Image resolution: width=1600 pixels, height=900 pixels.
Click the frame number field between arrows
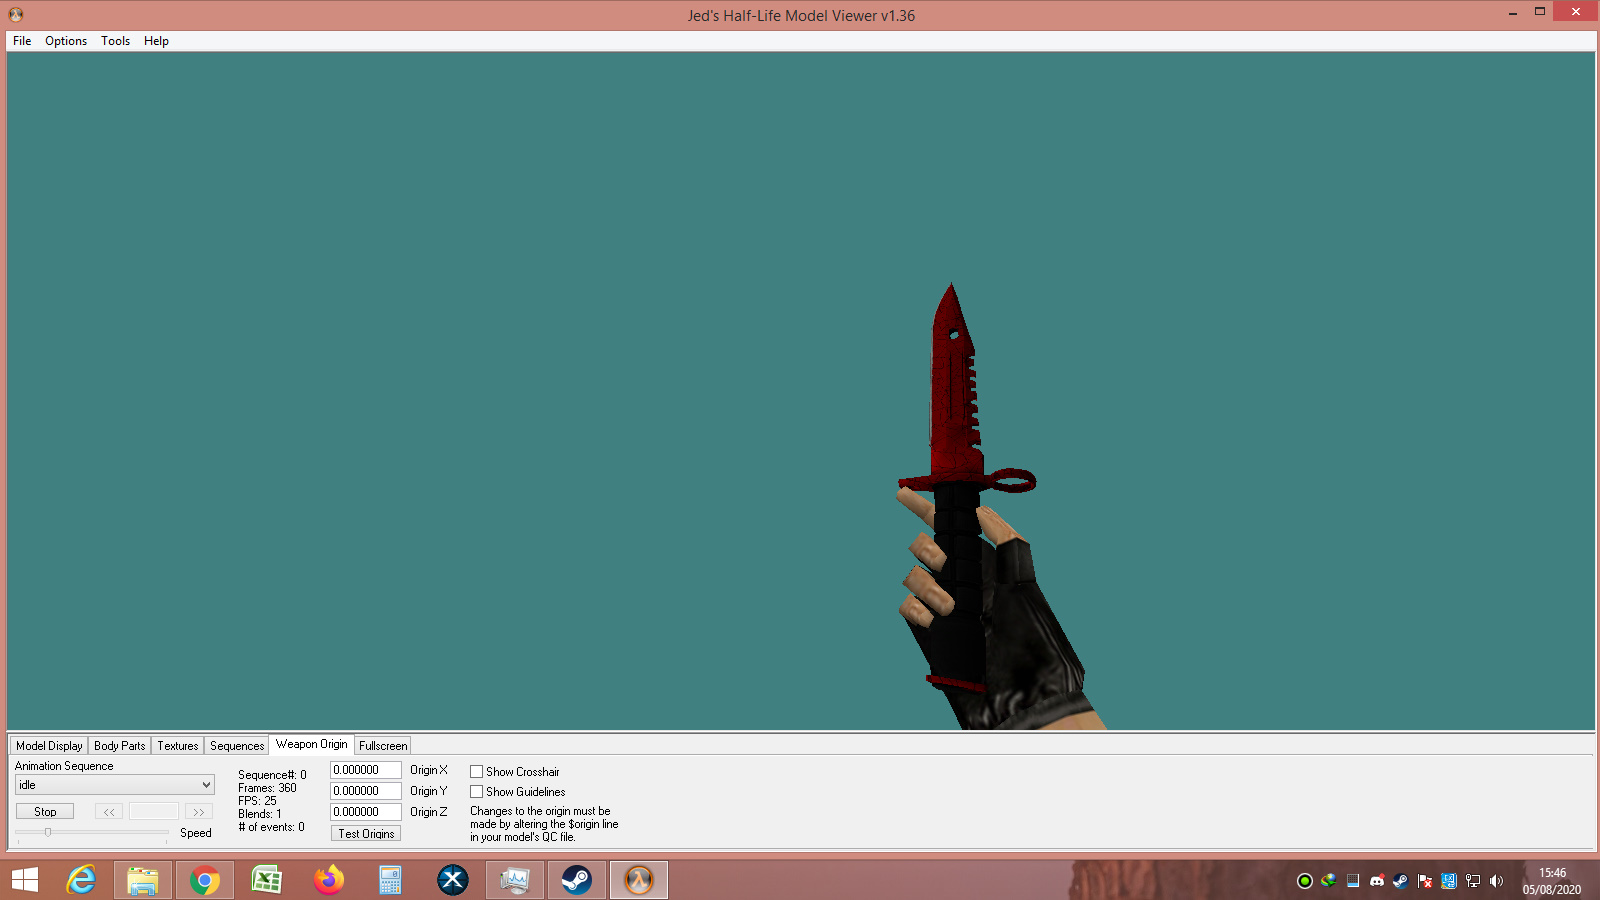coord(154,812)
